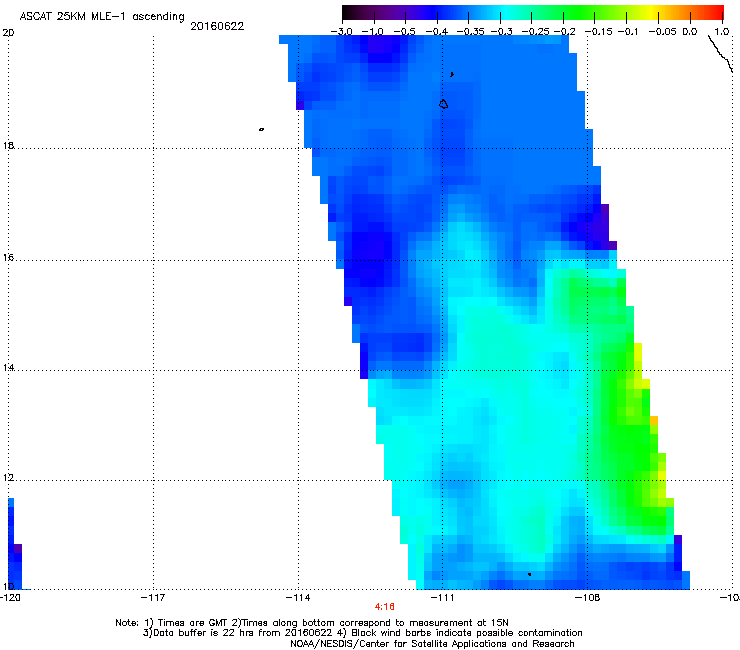Image resolution: width=740 pixels, height=650 pixels.
Task: Click the latitude label 14
Action: [8, 367]
